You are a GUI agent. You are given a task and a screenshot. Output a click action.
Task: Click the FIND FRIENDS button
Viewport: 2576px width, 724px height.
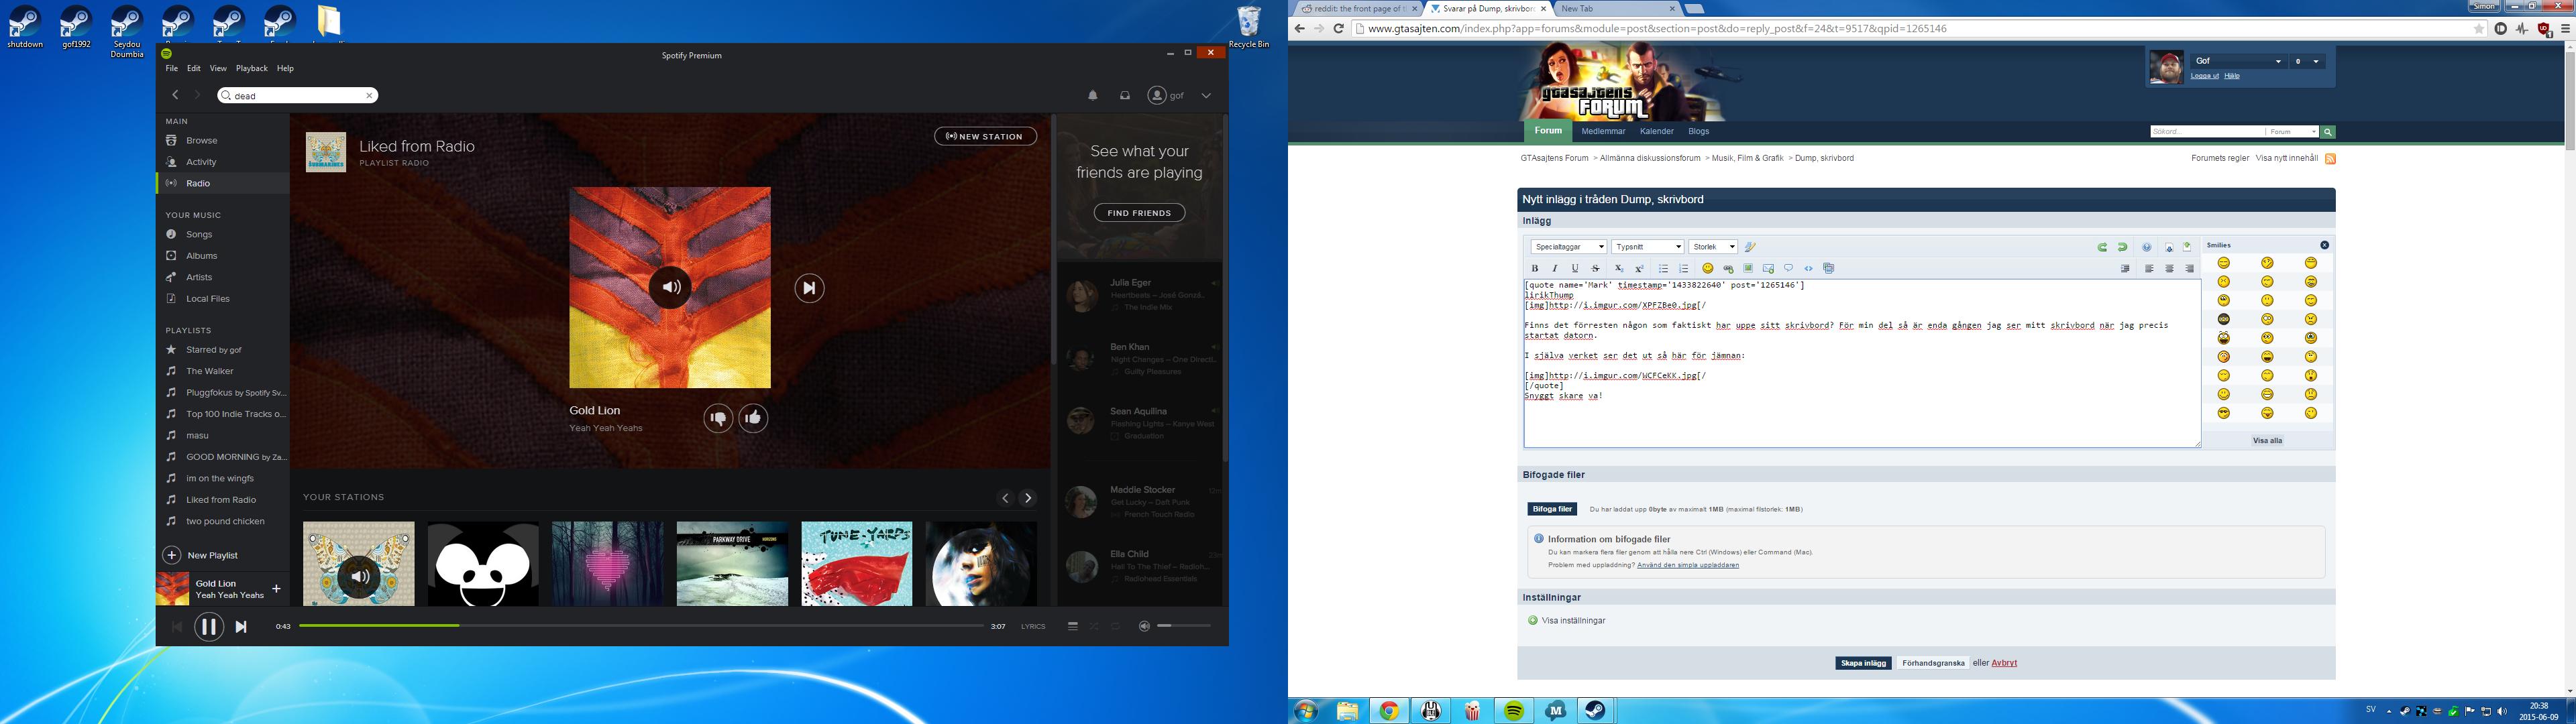pos(1139,213)
